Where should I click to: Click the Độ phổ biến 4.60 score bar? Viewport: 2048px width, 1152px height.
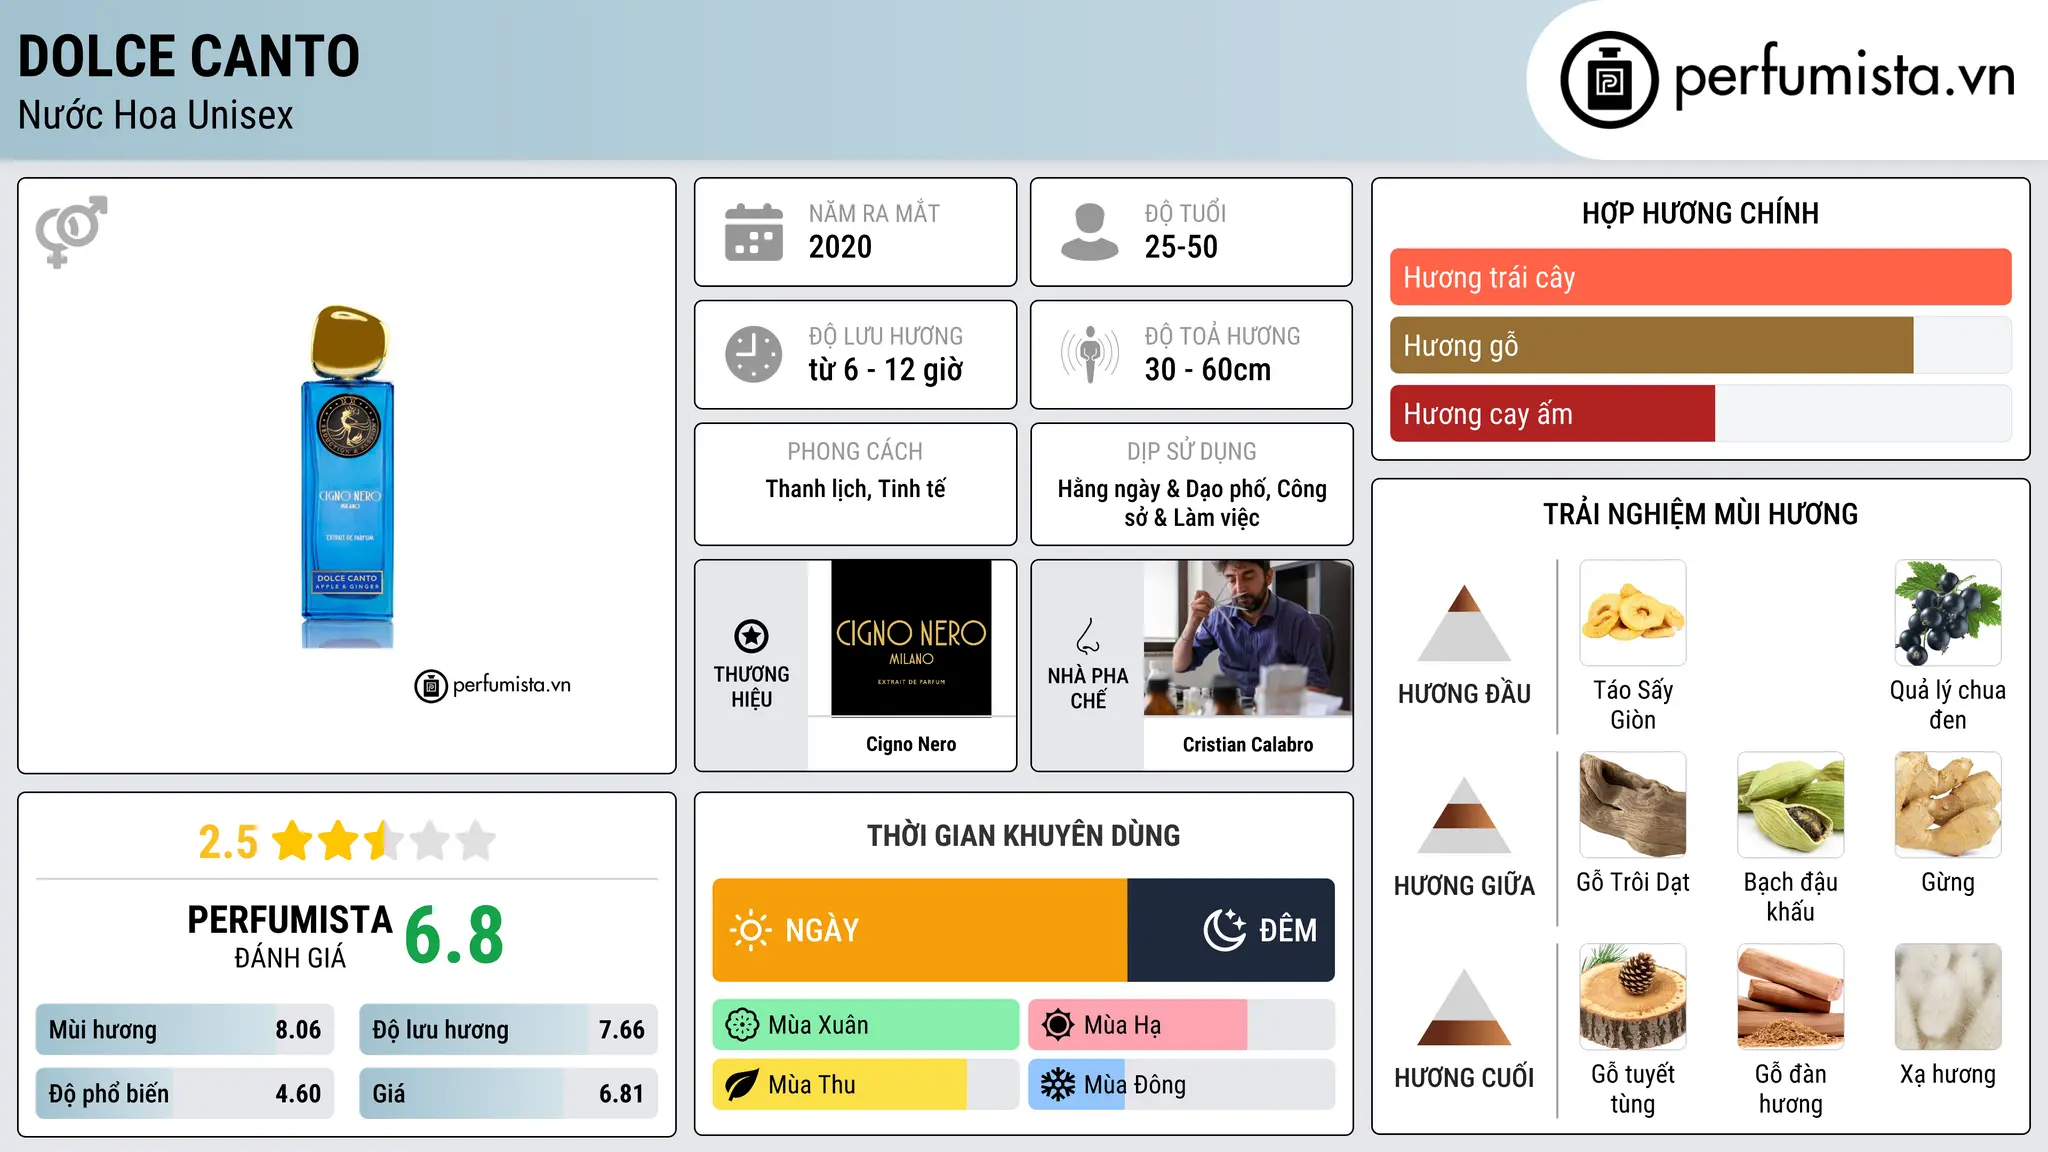(x=185, y=1094)
